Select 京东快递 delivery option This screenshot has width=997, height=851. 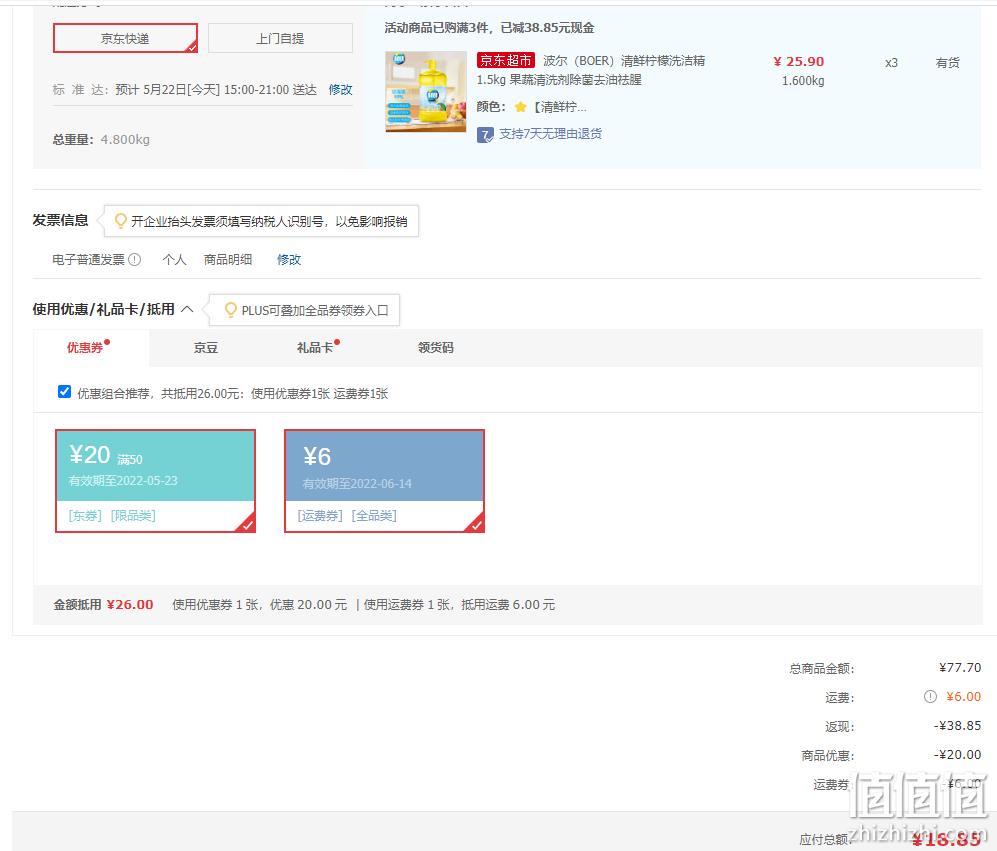[125, 38]
